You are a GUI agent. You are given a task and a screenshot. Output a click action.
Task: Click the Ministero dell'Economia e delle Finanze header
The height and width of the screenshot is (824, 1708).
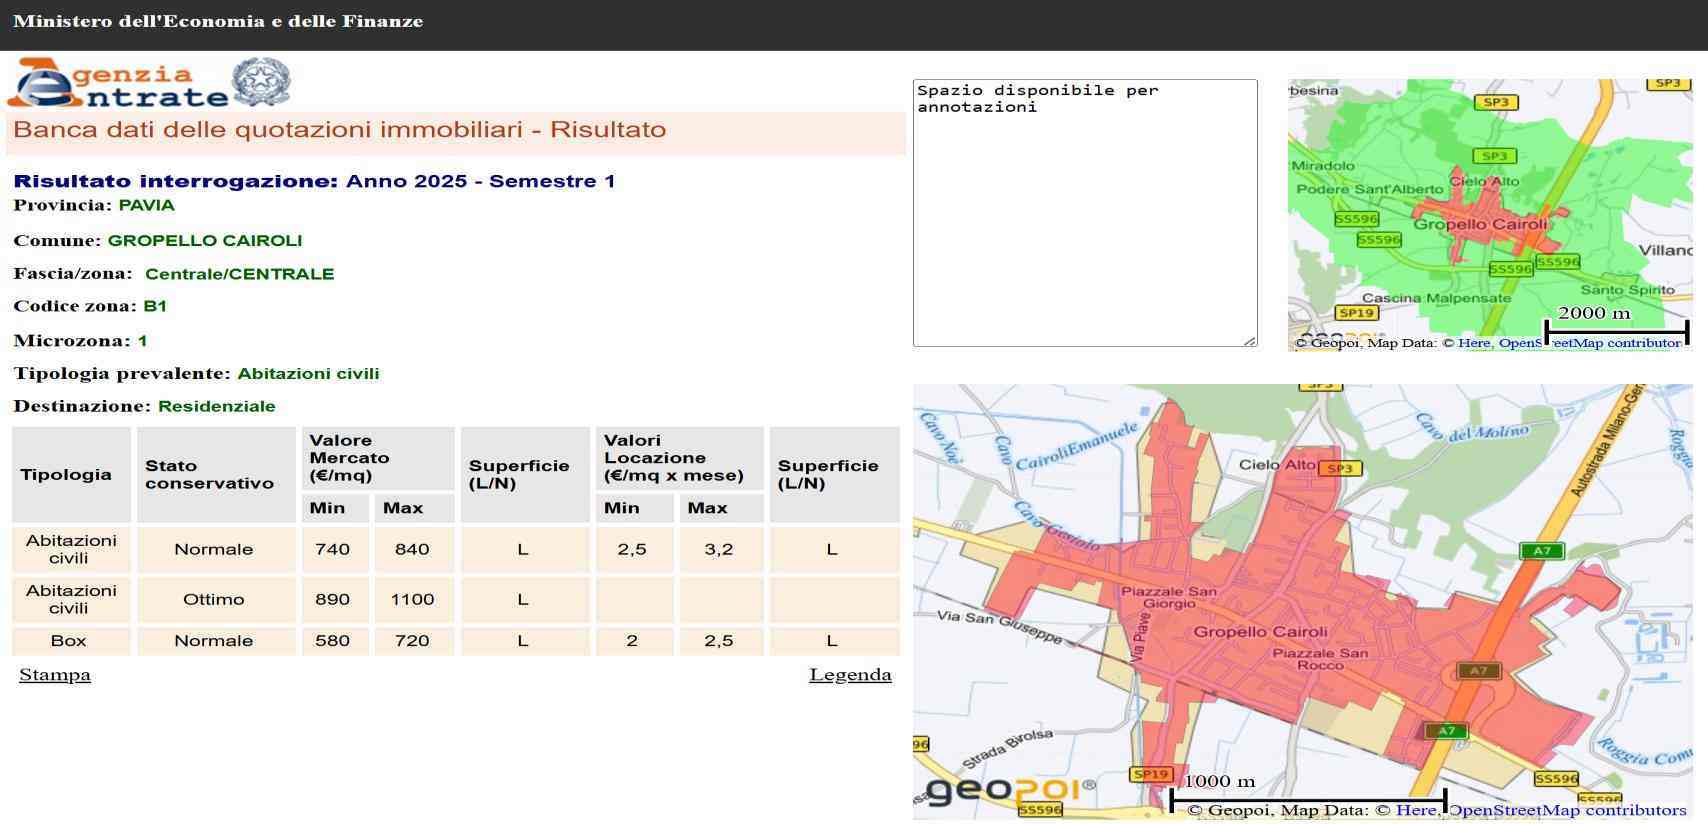tap(218, 21)
